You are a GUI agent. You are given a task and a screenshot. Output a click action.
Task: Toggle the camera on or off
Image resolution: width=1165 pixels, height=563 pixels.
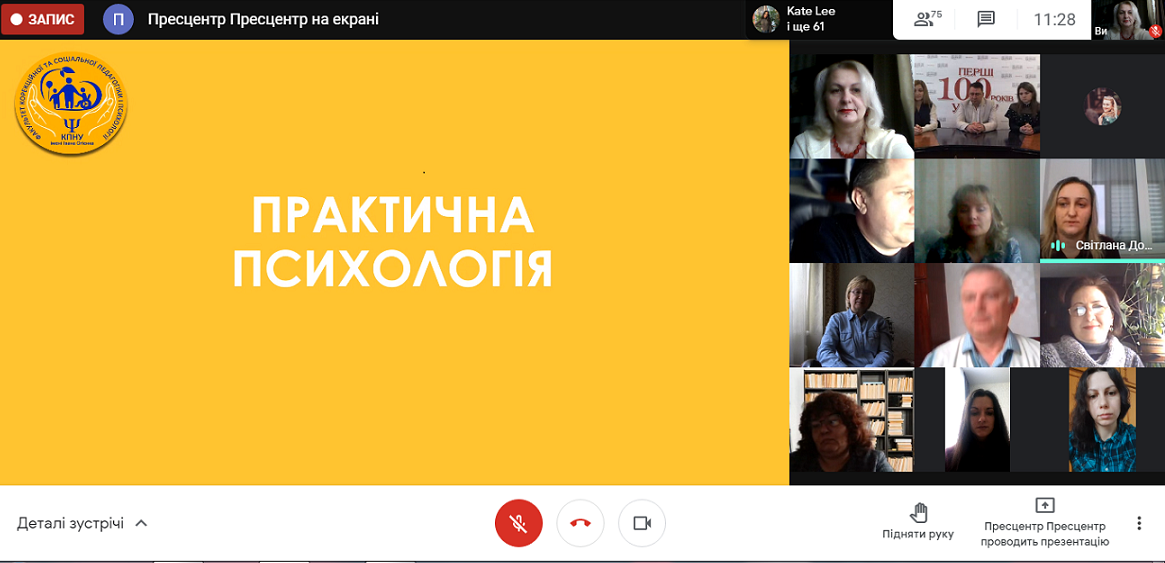point(641,523)
